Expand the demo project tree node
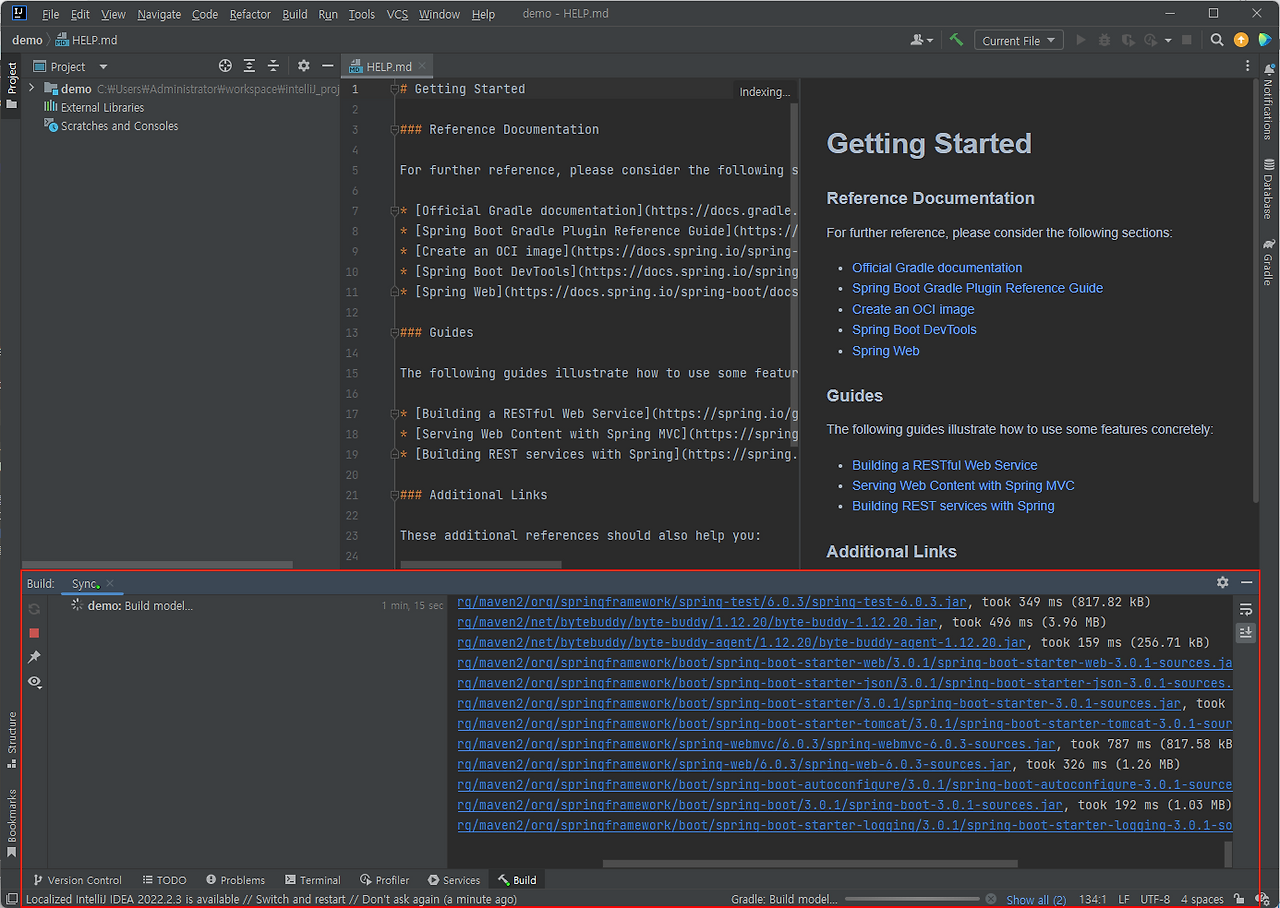Image resolution: width=1280 pixels, height=908 pixels. pyautogui.click(x=33, y=88)
